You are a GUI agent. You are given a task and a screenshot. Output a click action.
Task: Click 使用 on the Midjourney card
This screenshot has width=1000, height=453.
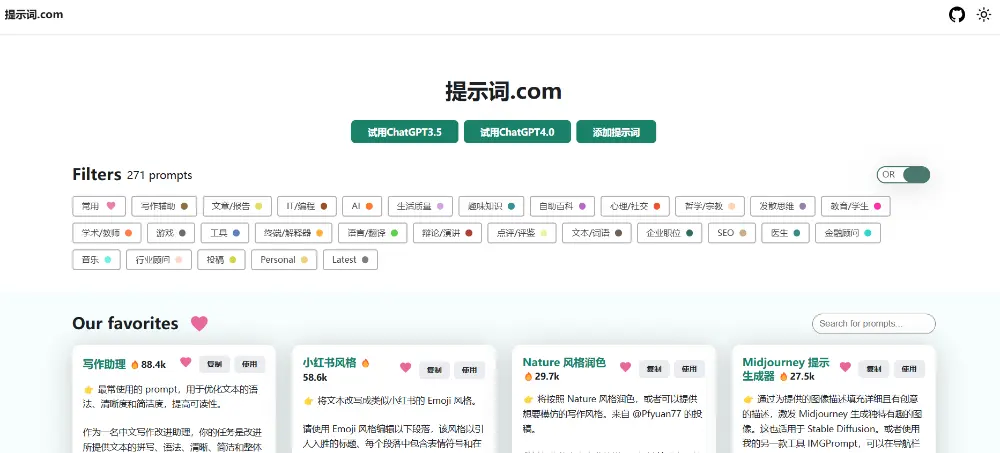coord(908,368)
